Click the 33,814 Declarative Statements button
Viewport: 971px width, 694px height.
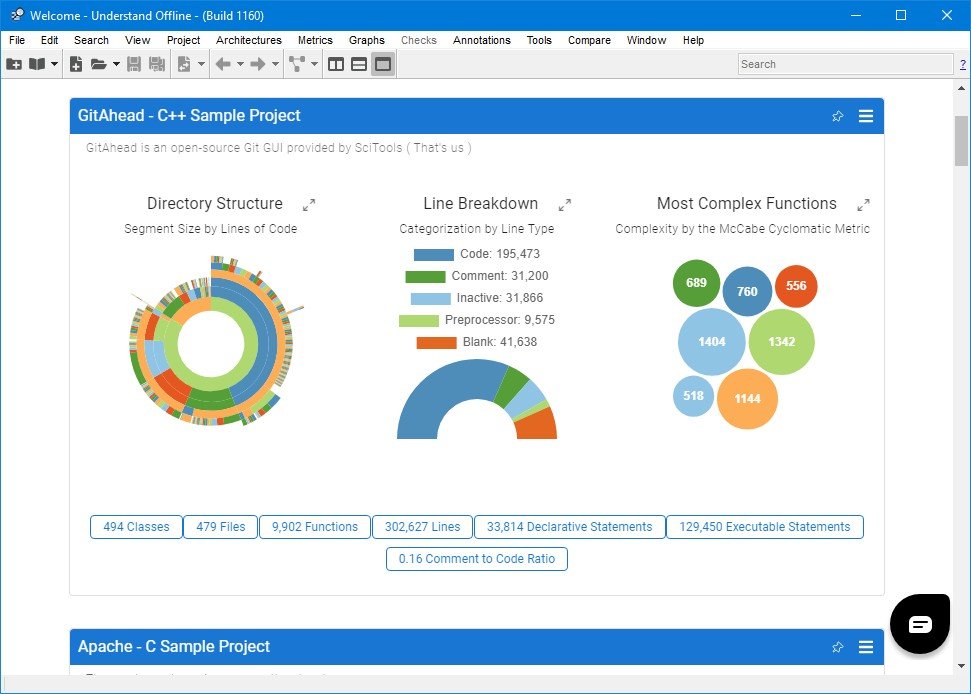(x=570, y=527)
